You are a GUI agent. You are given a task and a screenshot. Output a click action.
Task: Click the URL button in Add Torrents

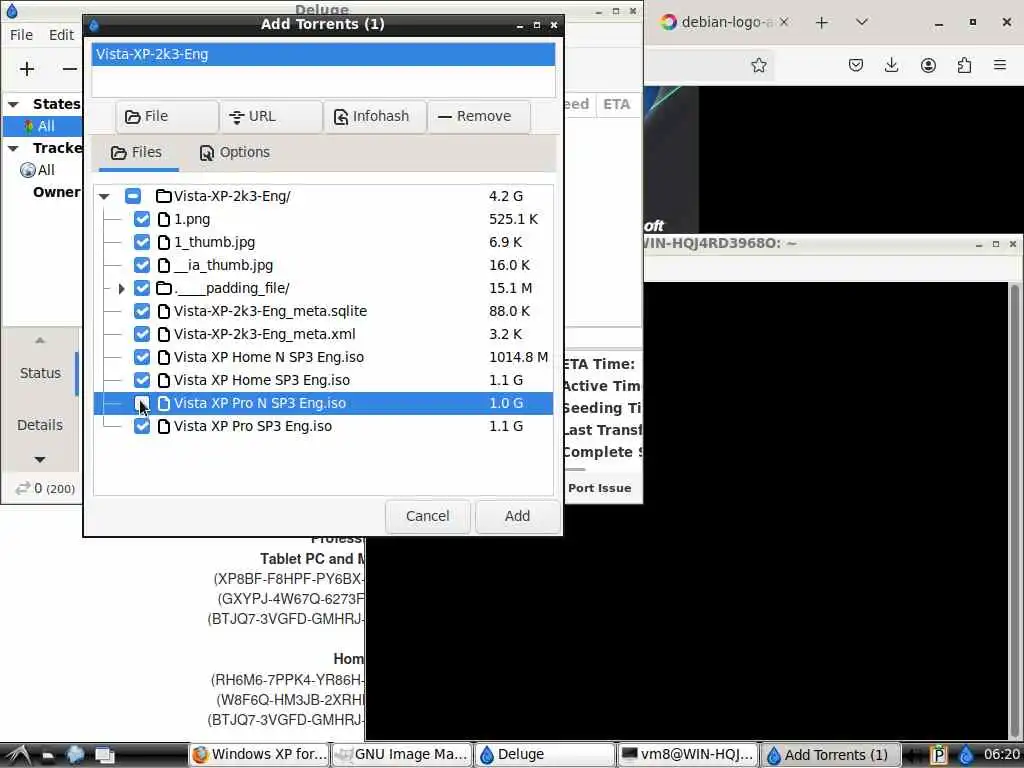point(271,117)
